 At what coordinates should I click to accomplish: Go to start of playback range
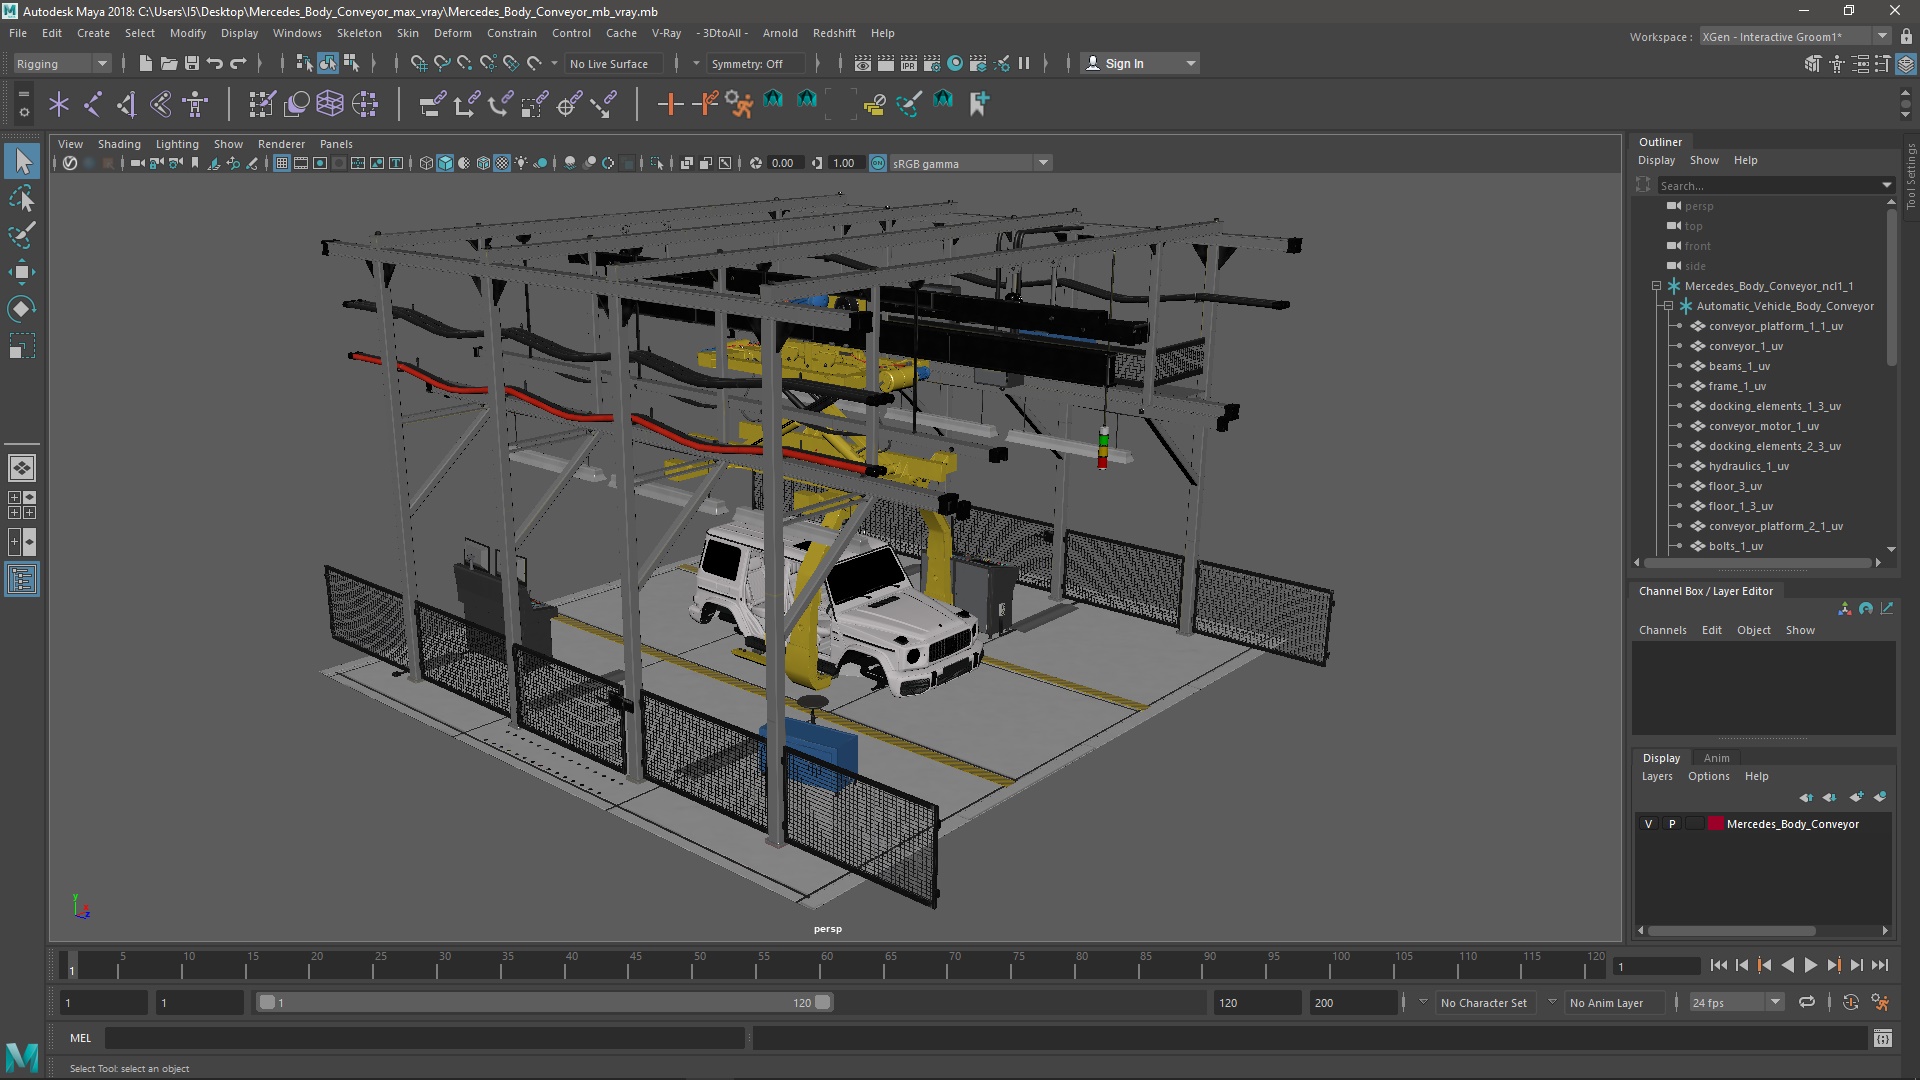click(1718, 965)
